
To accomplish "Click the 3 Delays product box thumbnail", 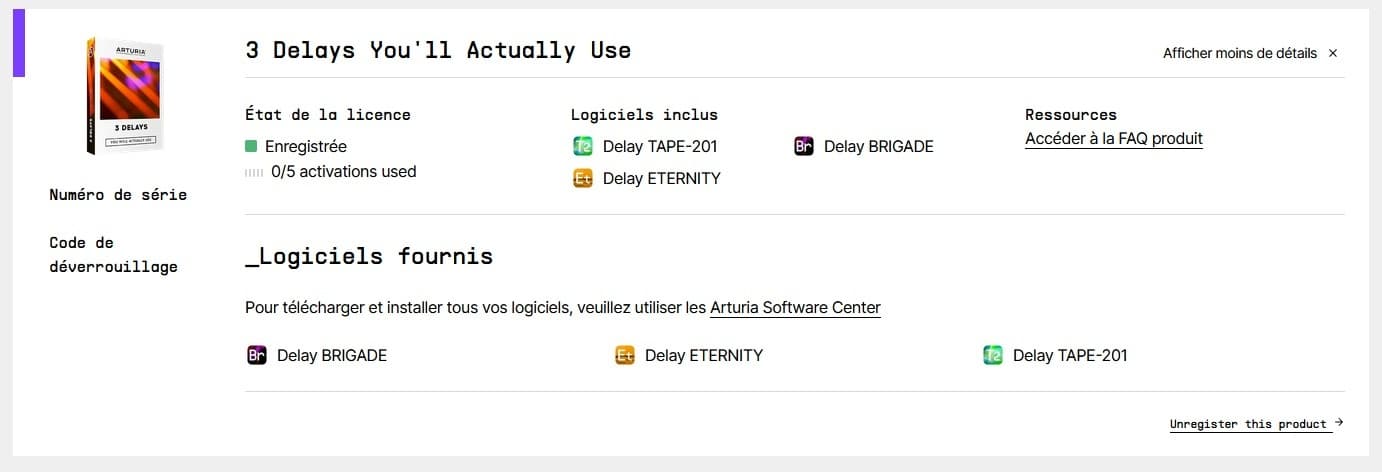I will 124,96.
